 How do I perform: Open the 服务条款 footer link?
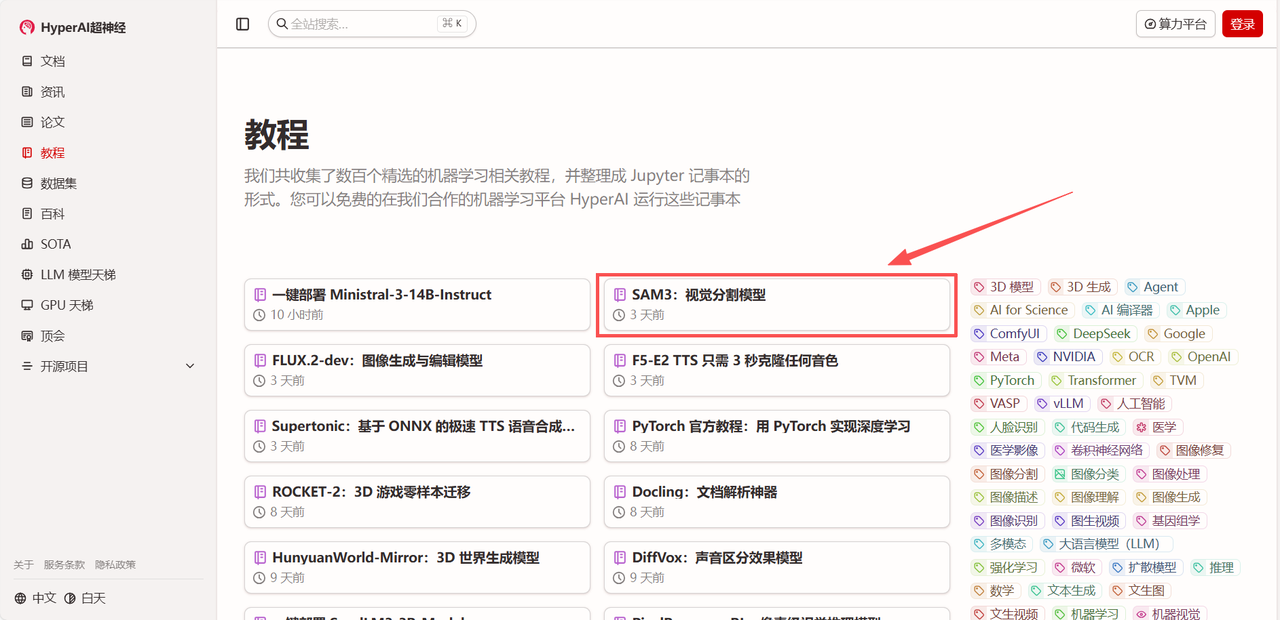[64, 565]
